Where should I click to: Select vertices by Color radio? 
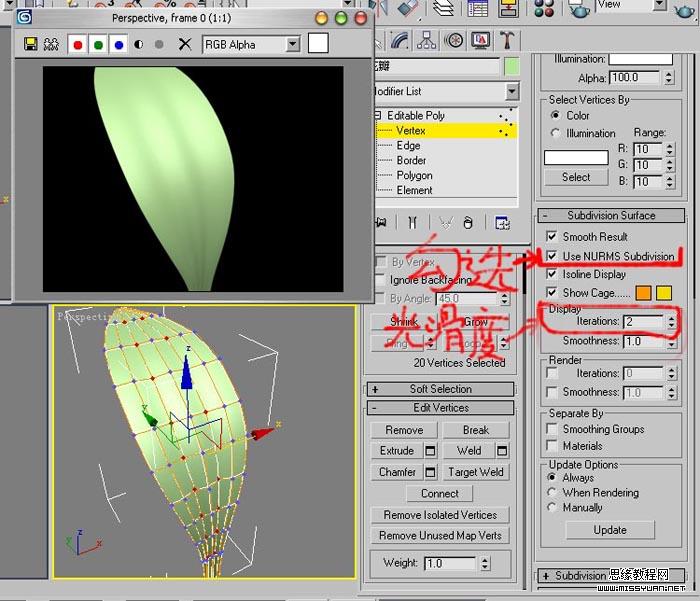point(555,115)
